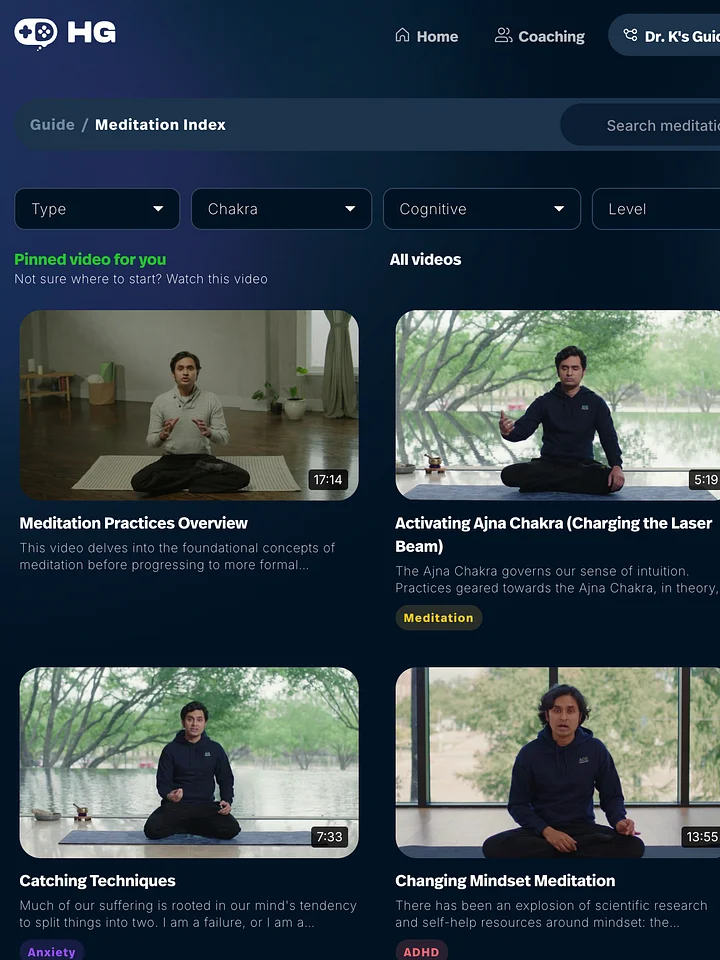Open the Level filter dropdown
The height and width of the screenshot is (960, 720).
[x=656, y=209]
